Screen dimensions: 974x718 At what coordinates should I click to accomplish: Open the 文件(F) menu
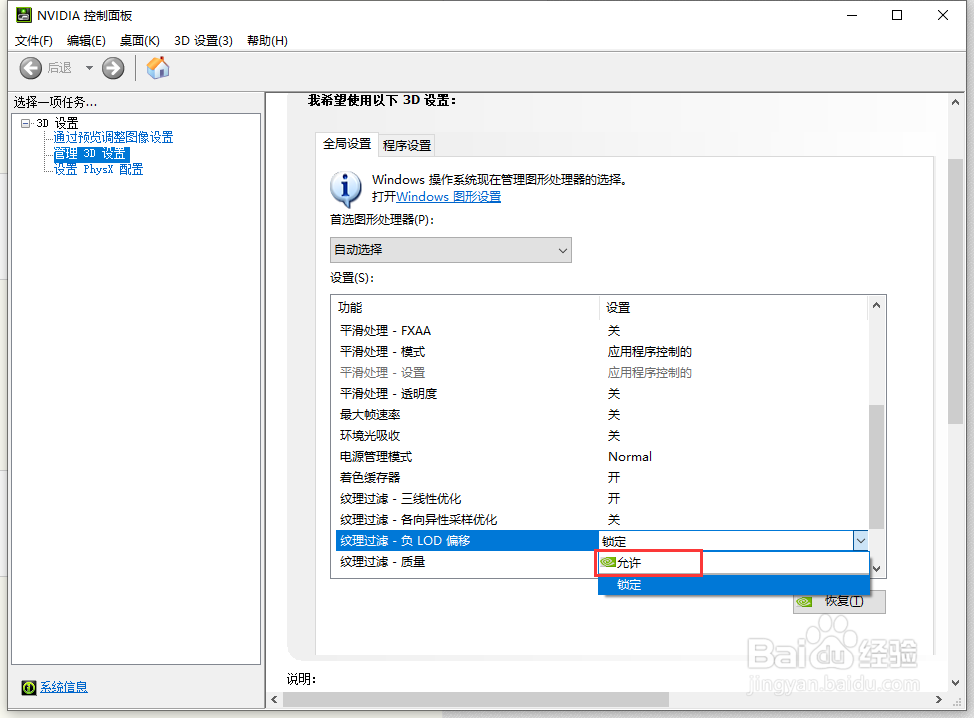pyautogui.click(x=34, y=40)
